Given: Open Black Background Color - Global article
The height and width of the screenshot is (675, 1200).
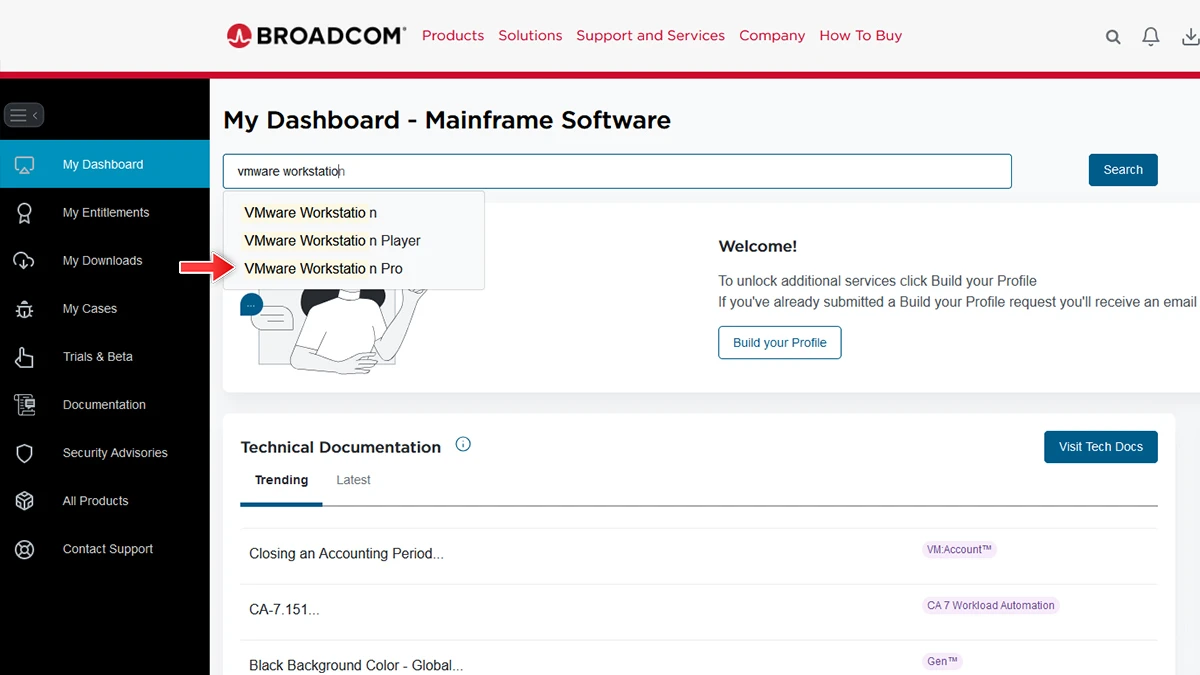Looking at the screenshot, I should click(x=356, y=665).
